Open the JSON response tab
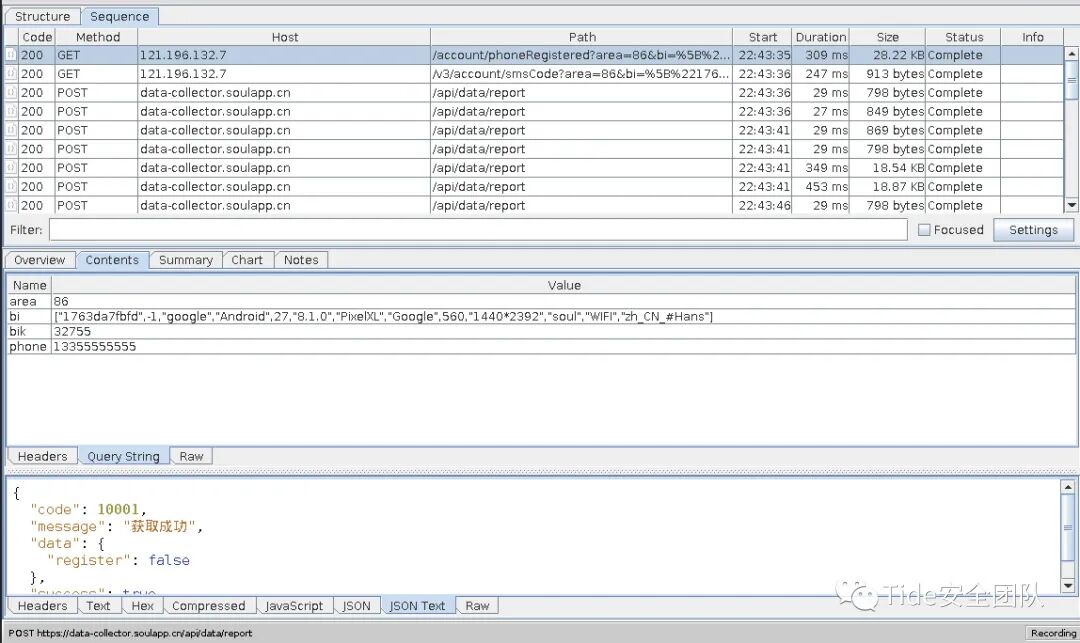This screenshot has width=1080, height=643. pyautogui.click(x=356, y=605)
